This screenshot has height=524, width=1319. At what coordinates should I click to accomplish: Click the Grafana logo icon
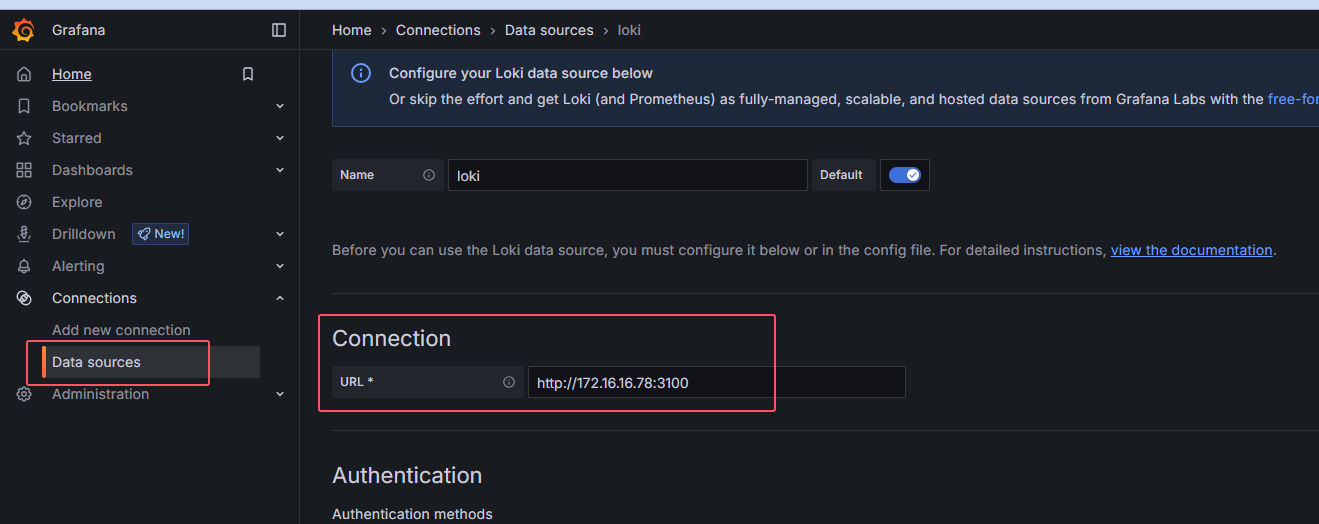[23, 30]
